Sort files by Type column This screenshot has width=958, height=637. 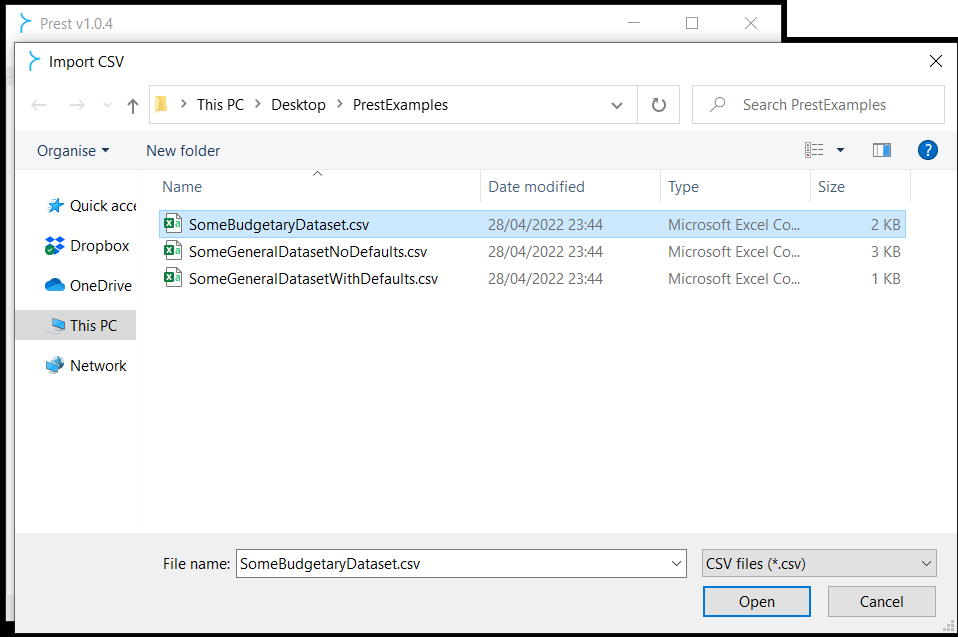tap(736, 187)
